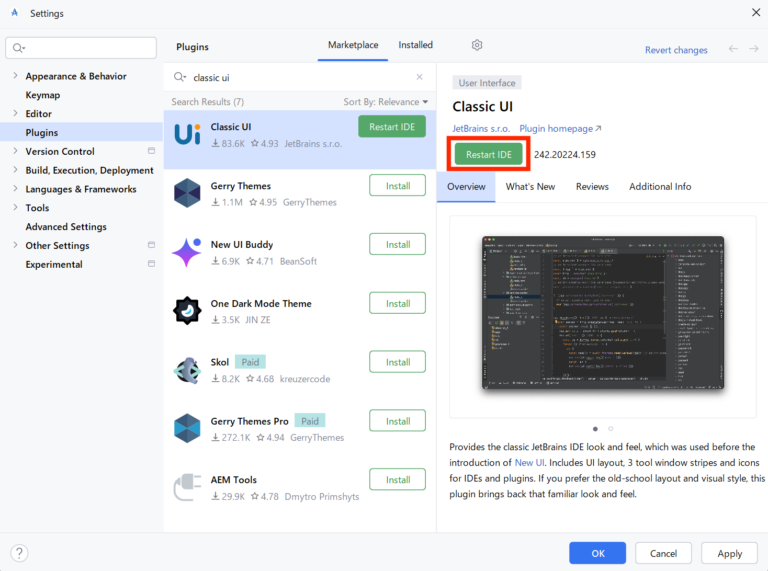The image size is (768, 571).
Task: Click the Version Control project-level icon
Action: click(151, 151)
